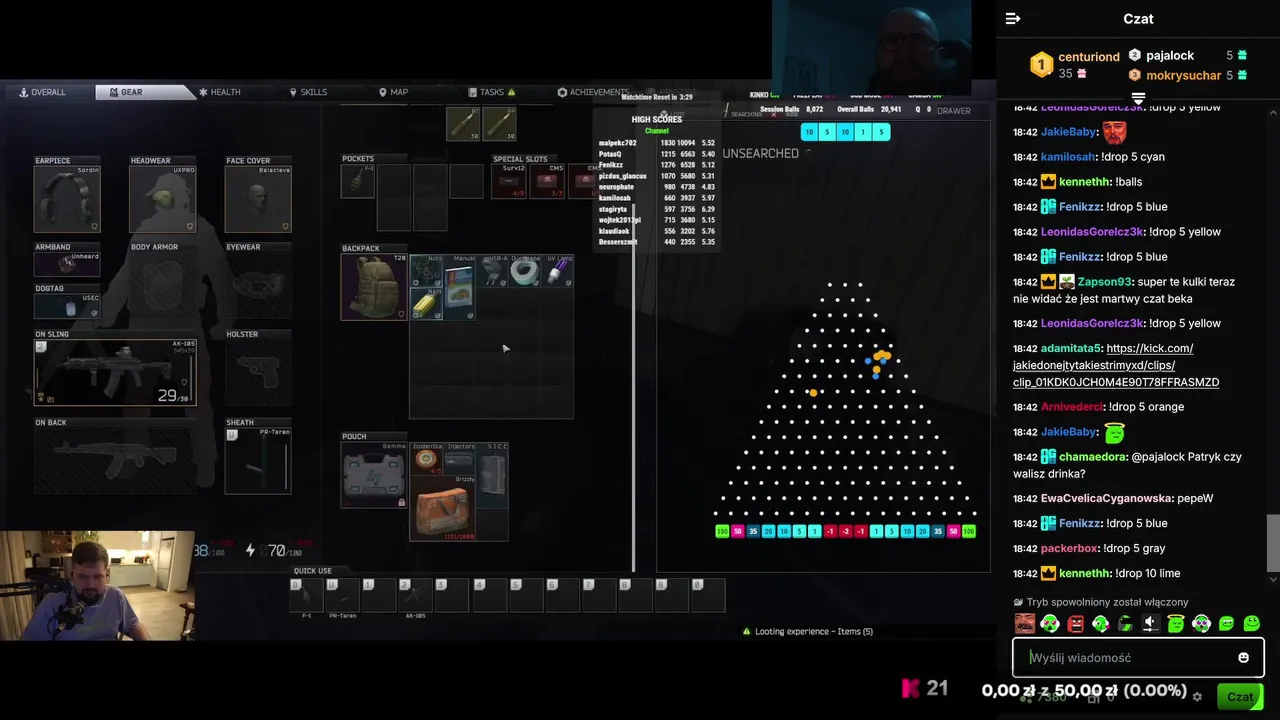Select the PP ammo stack
Viewport: 1280px width, 720px height.
[499, 124]
